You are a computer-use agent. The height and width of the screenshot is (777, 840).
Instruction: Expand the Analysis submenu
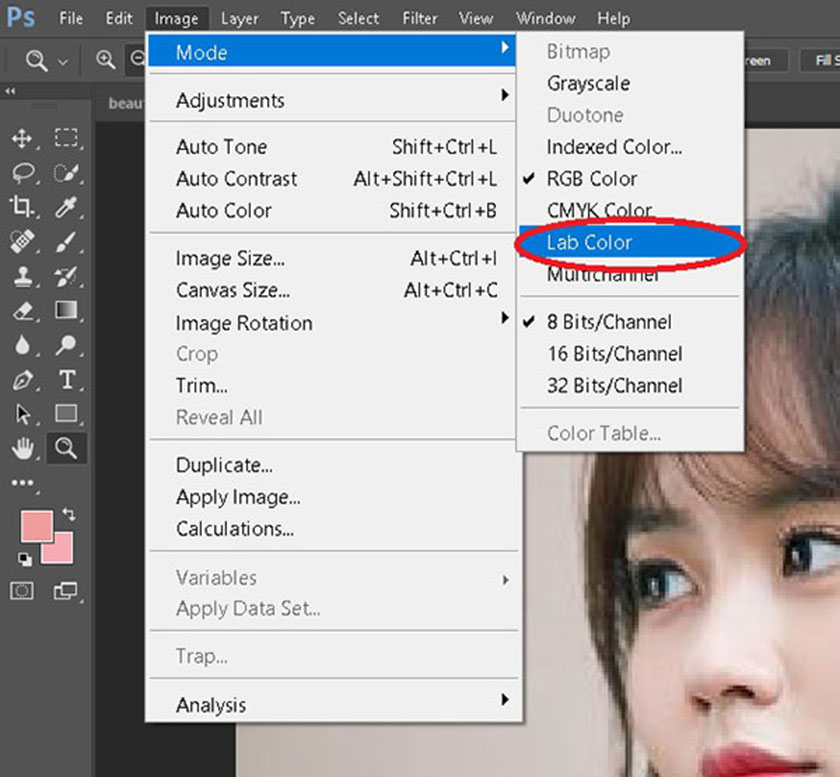pyautogui.click(x=332, y=704)
